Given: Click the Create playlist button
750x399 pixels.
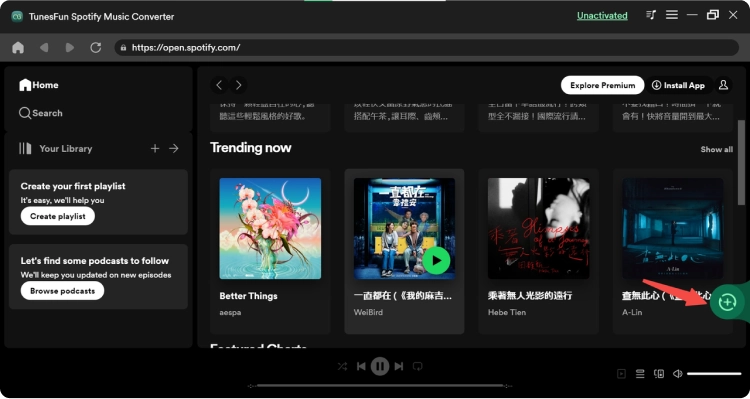Looking at the screenshot, I should 58,216.
